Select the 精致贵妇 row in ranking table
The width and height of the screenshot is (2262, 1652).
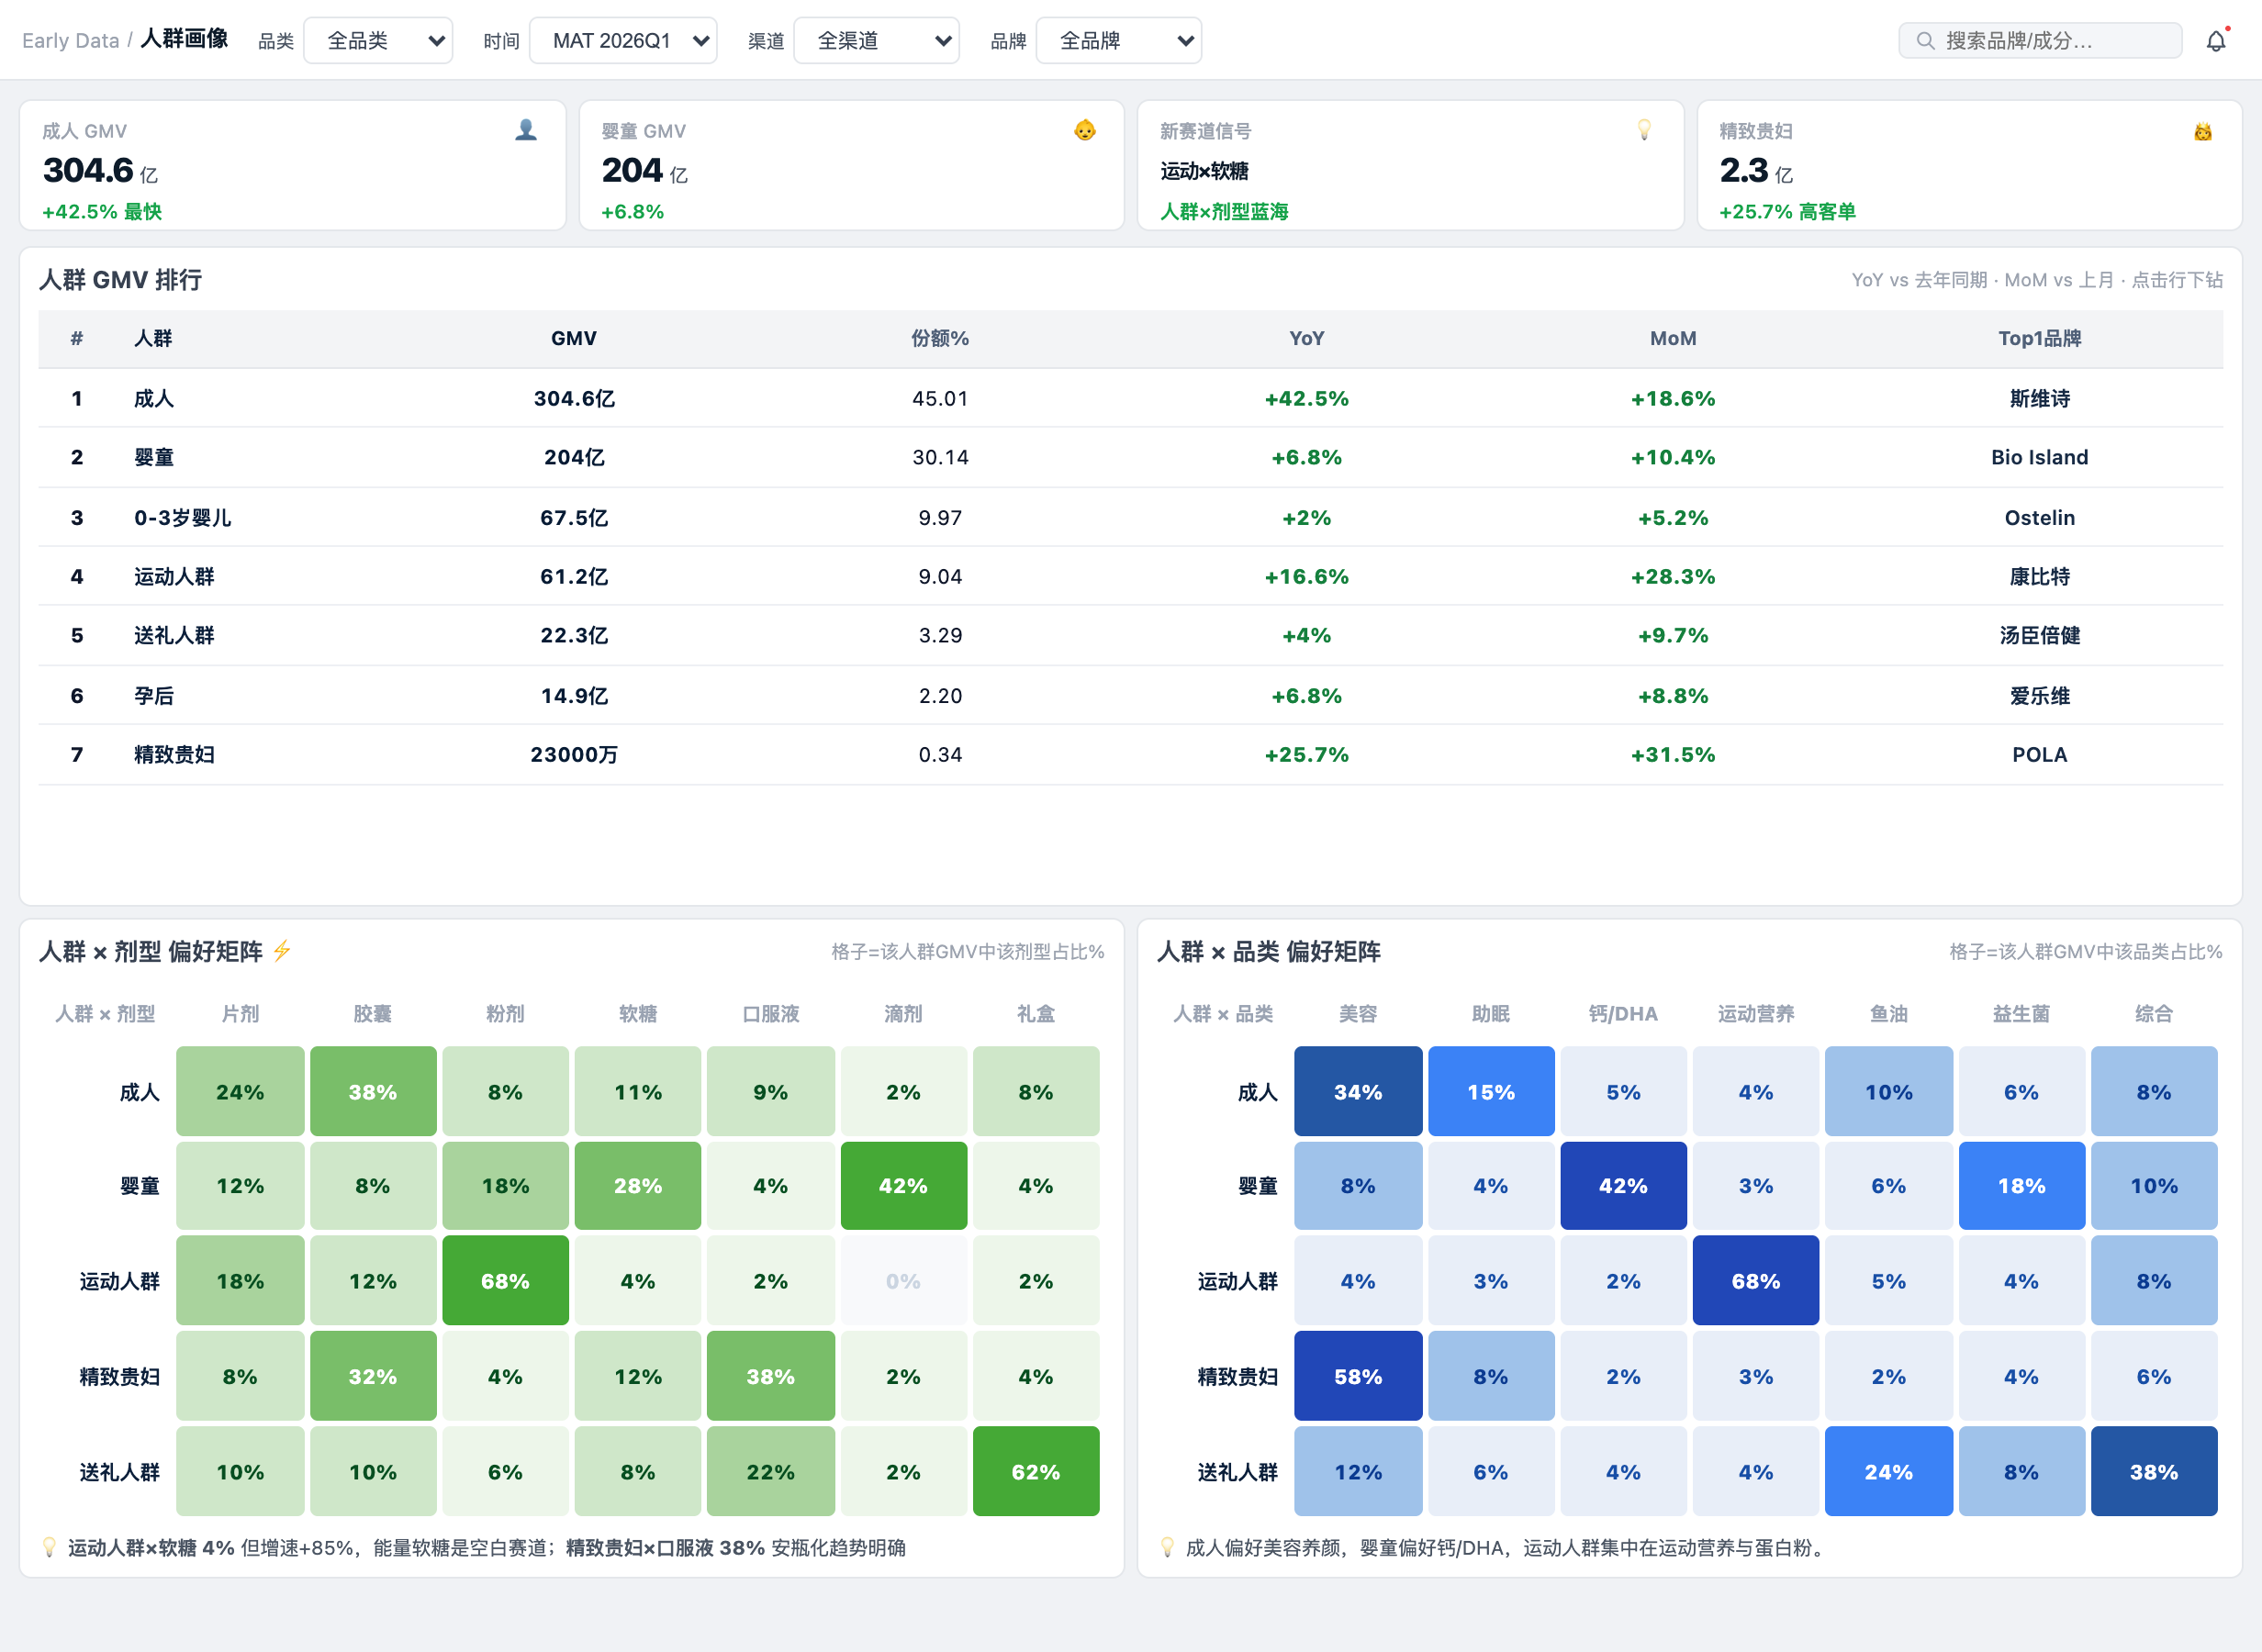1131,754
